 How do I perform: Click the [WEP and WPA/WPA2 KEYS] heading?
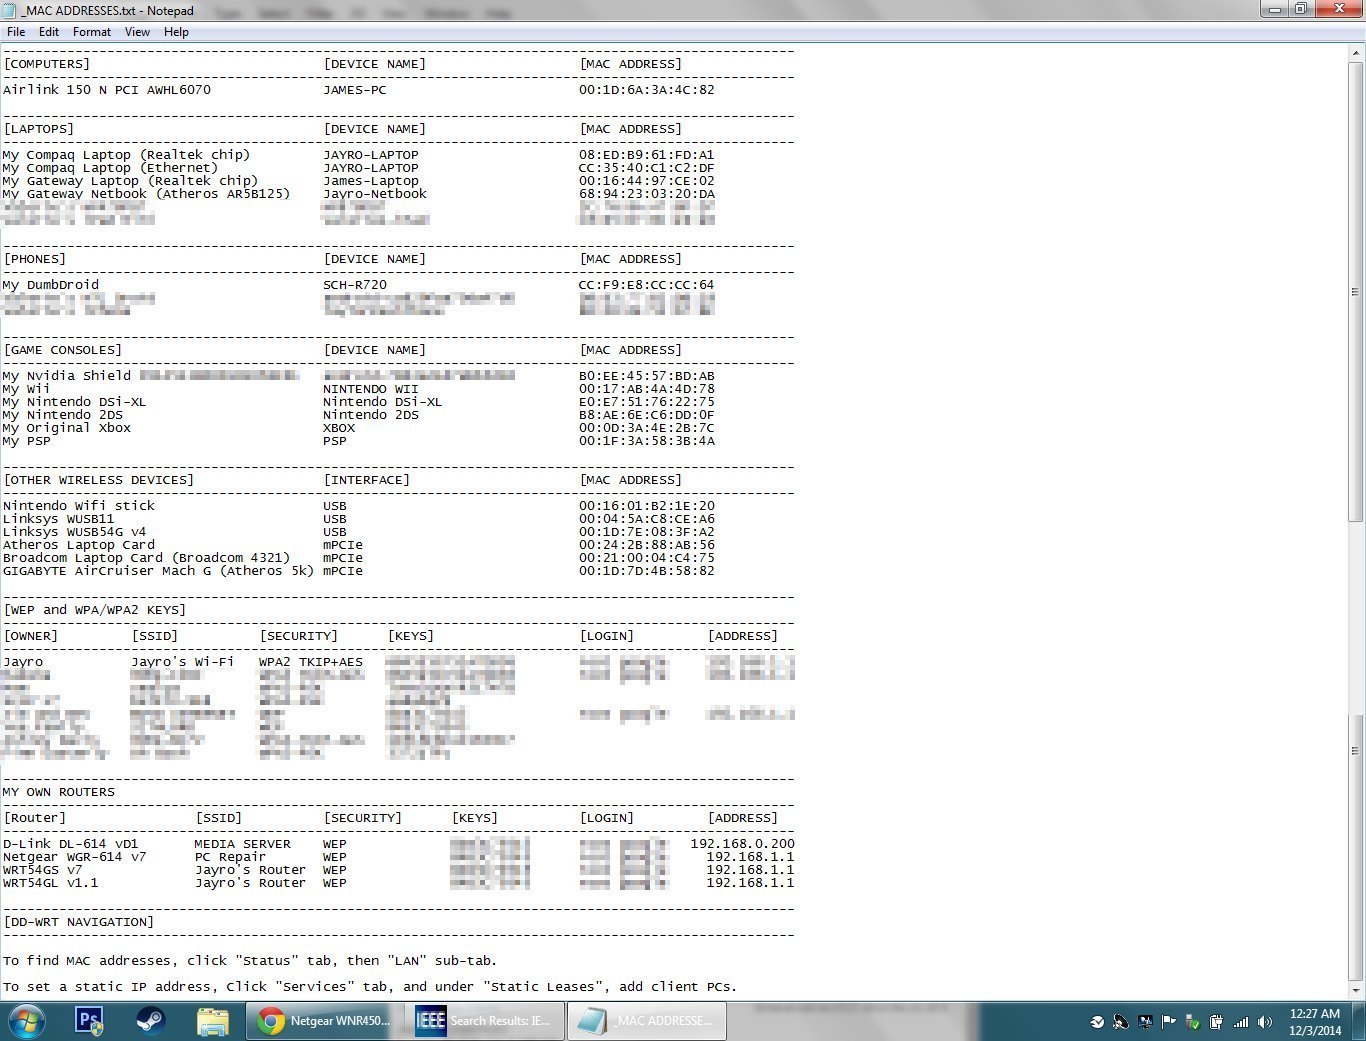[94, 610]
